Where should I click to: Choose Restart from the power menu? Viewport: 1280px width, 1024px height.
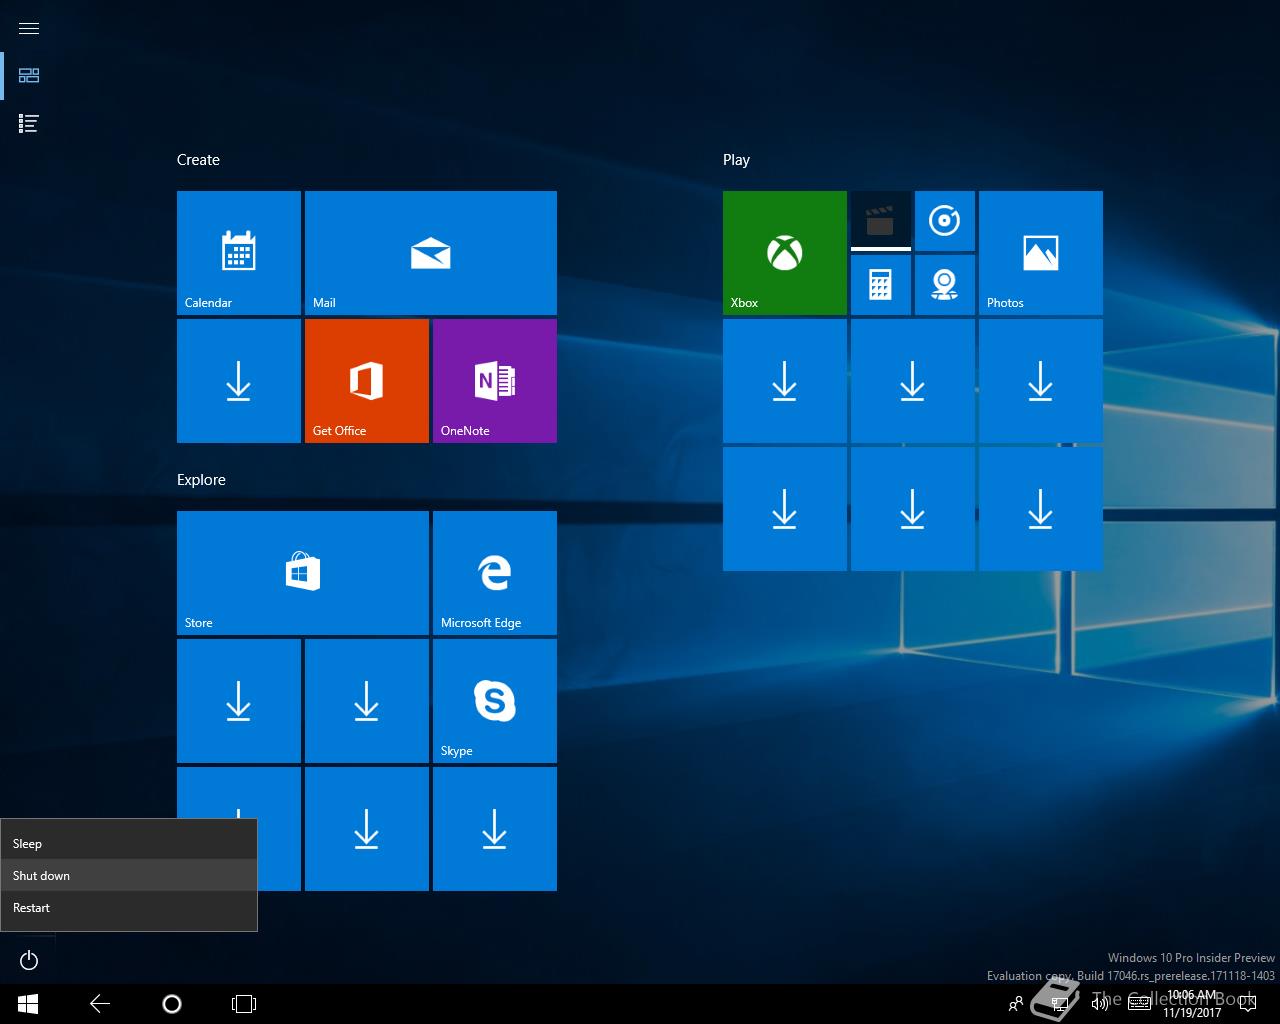click(129, 907)
